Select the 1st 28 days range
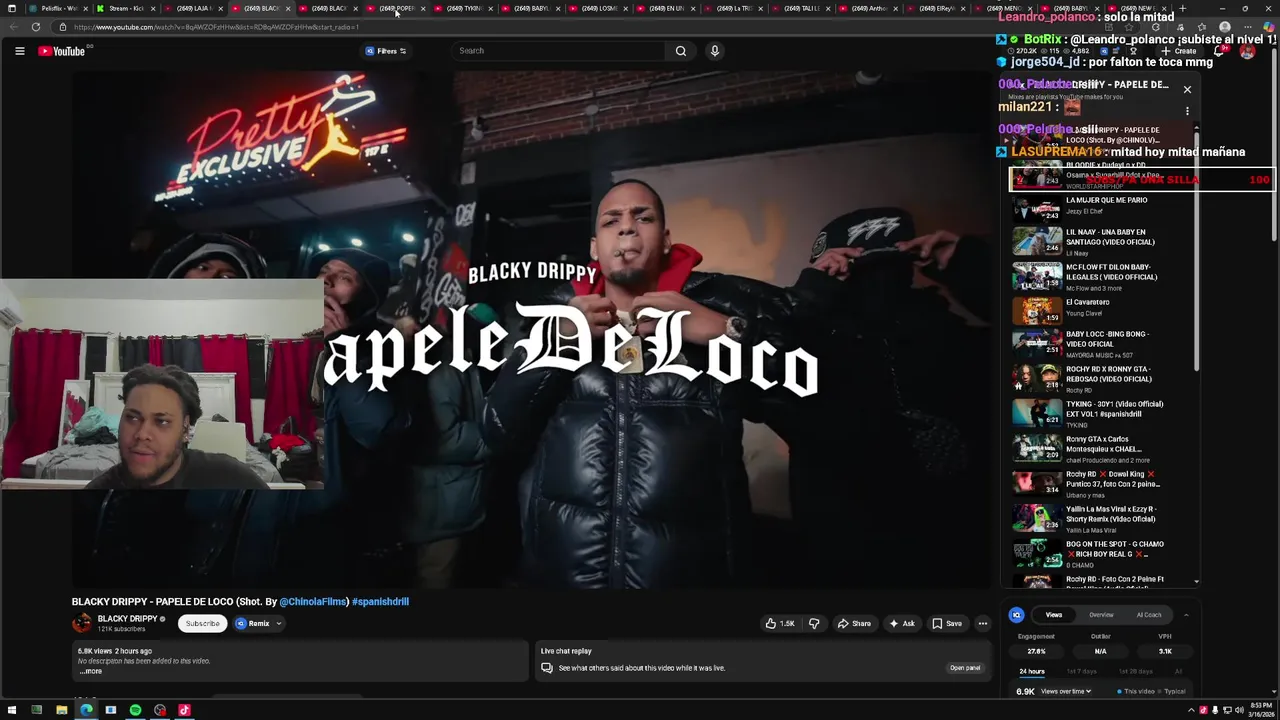 pyautogui.click(x=1135, y=672)
